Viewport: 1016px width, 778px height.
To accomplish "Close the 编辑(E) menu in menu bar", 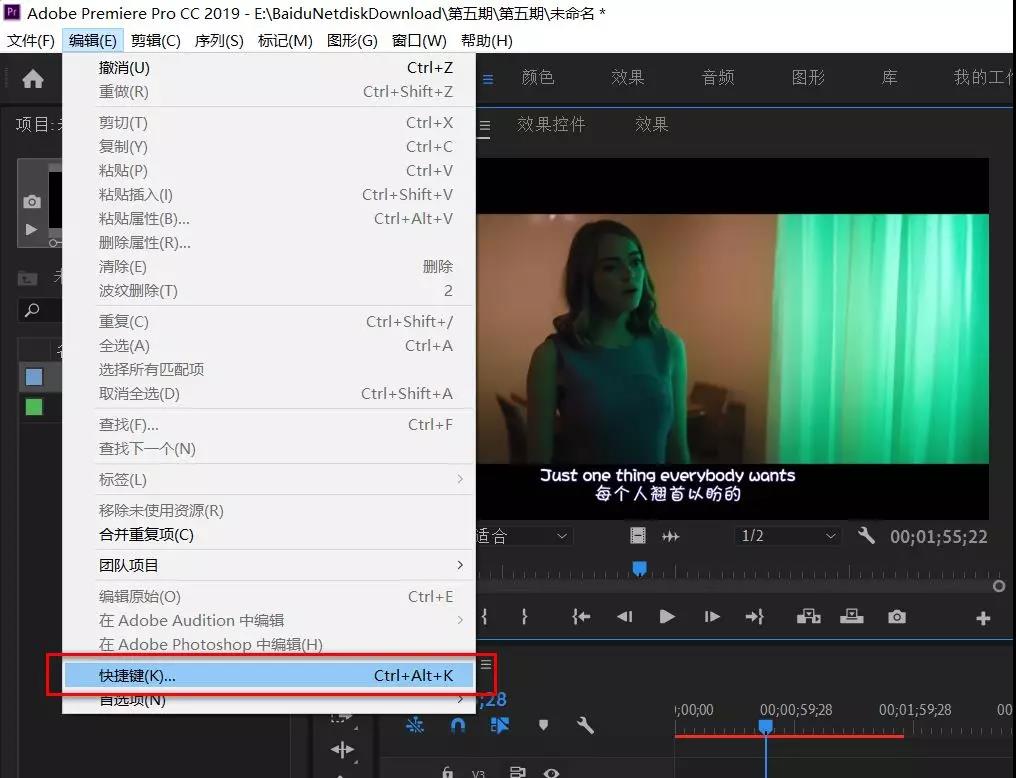I will point(93,41).
